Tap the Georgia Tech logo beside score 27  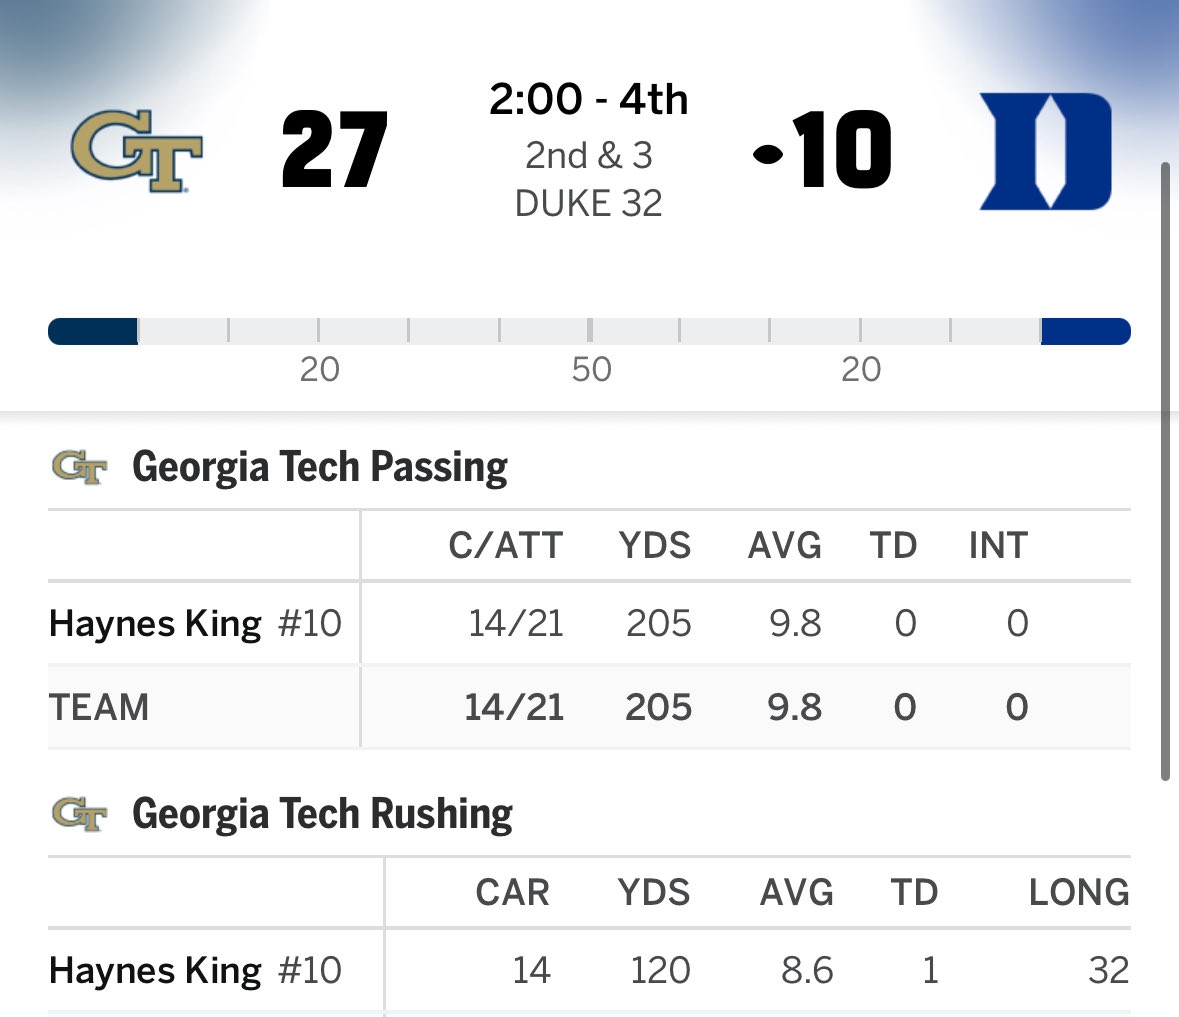(x=137, y=150)
